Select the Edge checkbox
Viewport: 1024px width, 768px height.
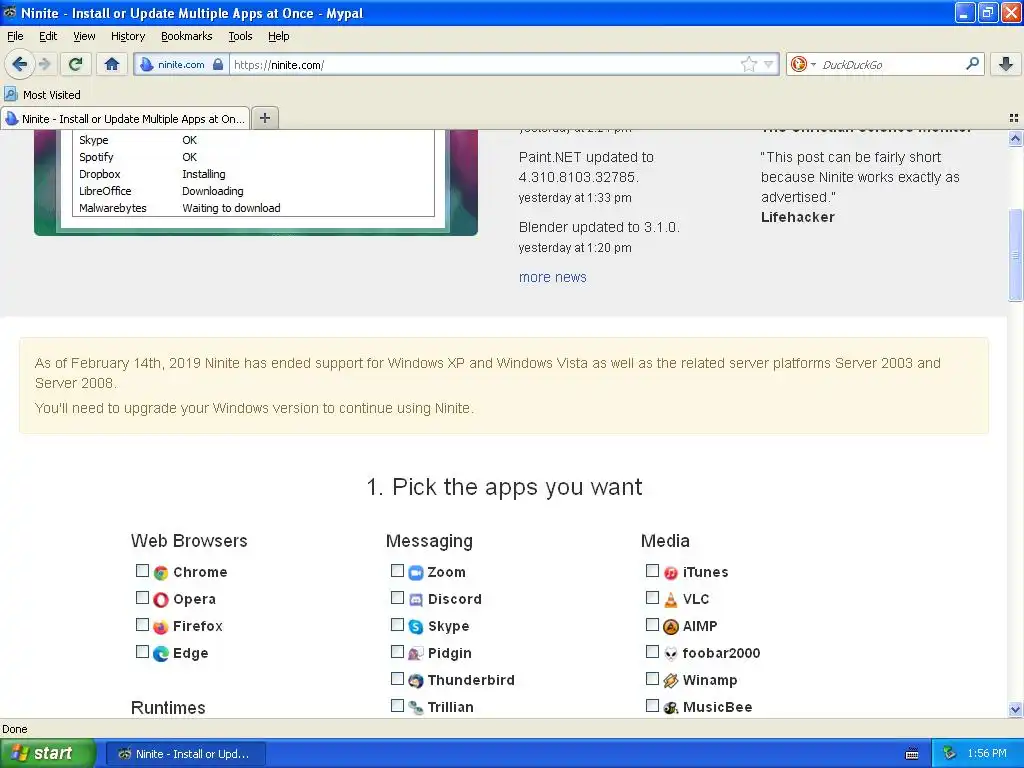point(142,652)
